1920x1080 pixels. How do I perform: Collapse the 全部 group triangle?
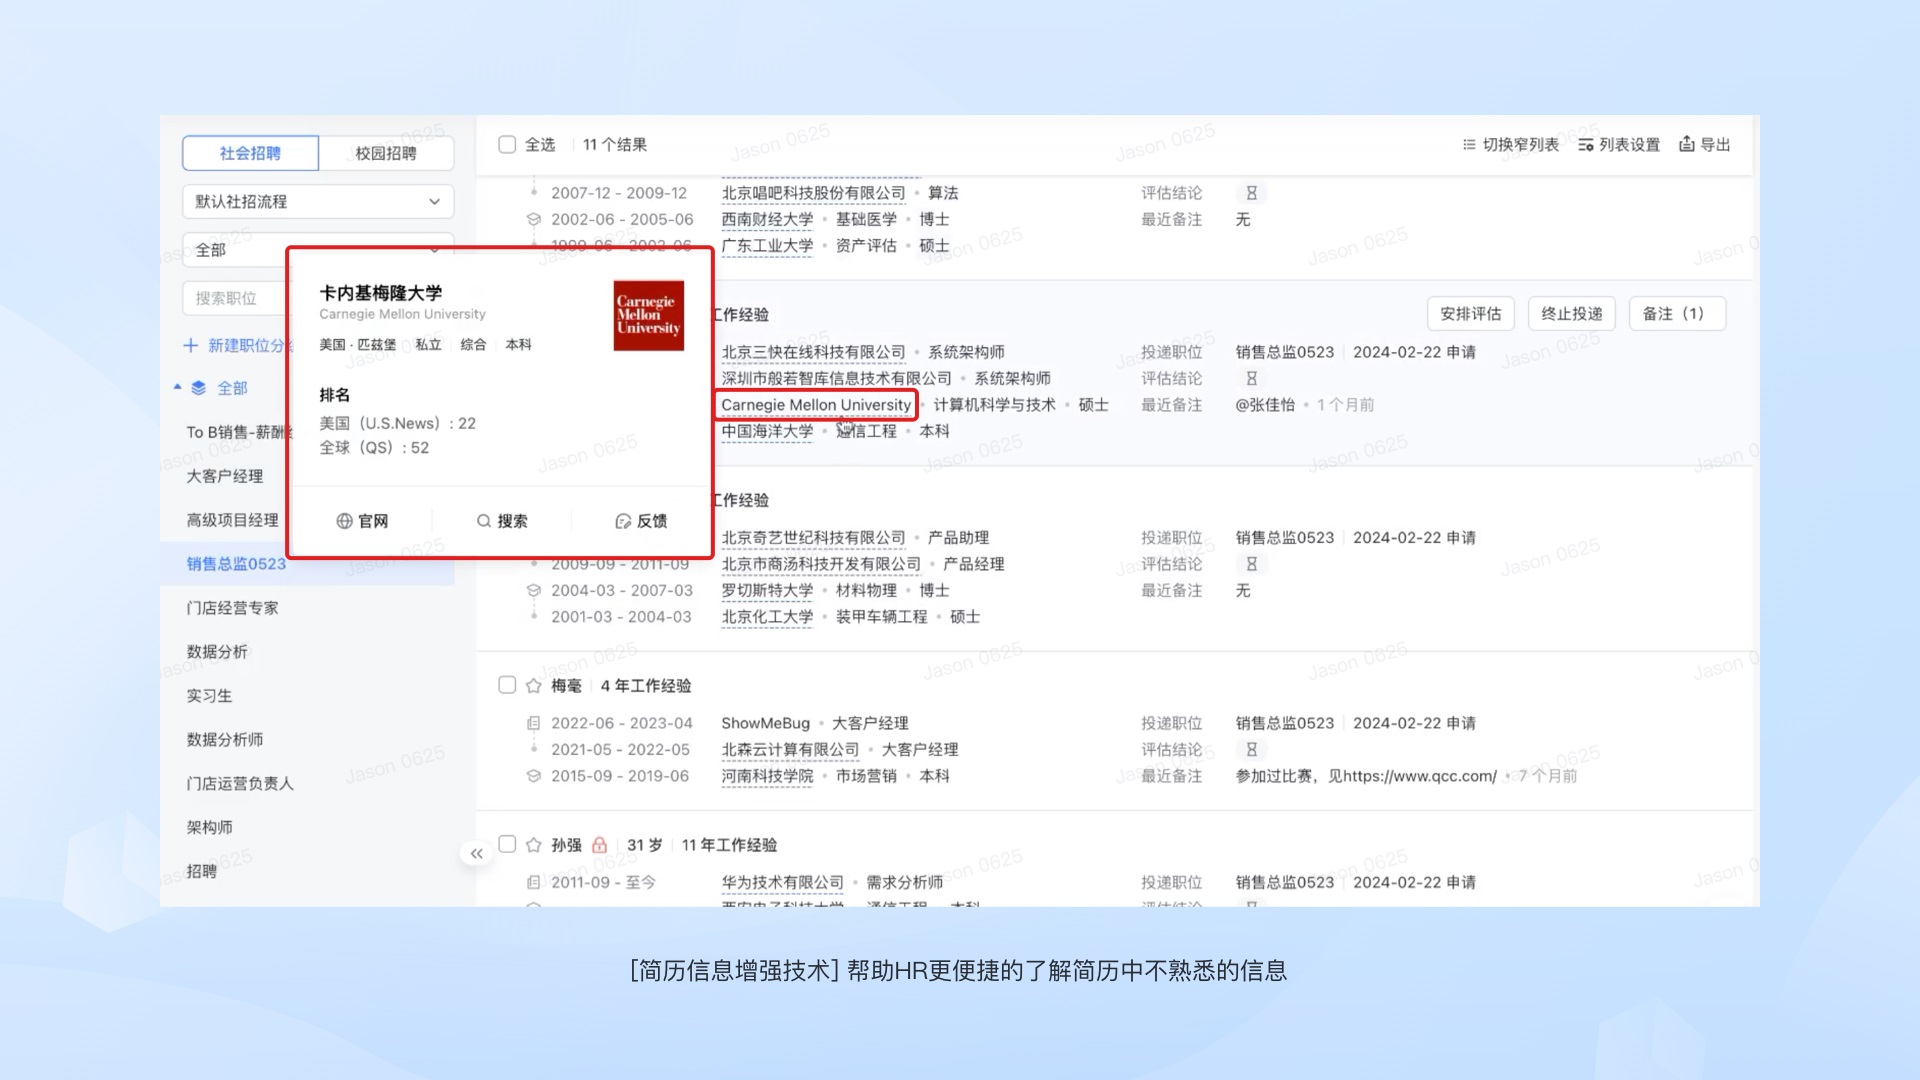click(x=177, y=387)
